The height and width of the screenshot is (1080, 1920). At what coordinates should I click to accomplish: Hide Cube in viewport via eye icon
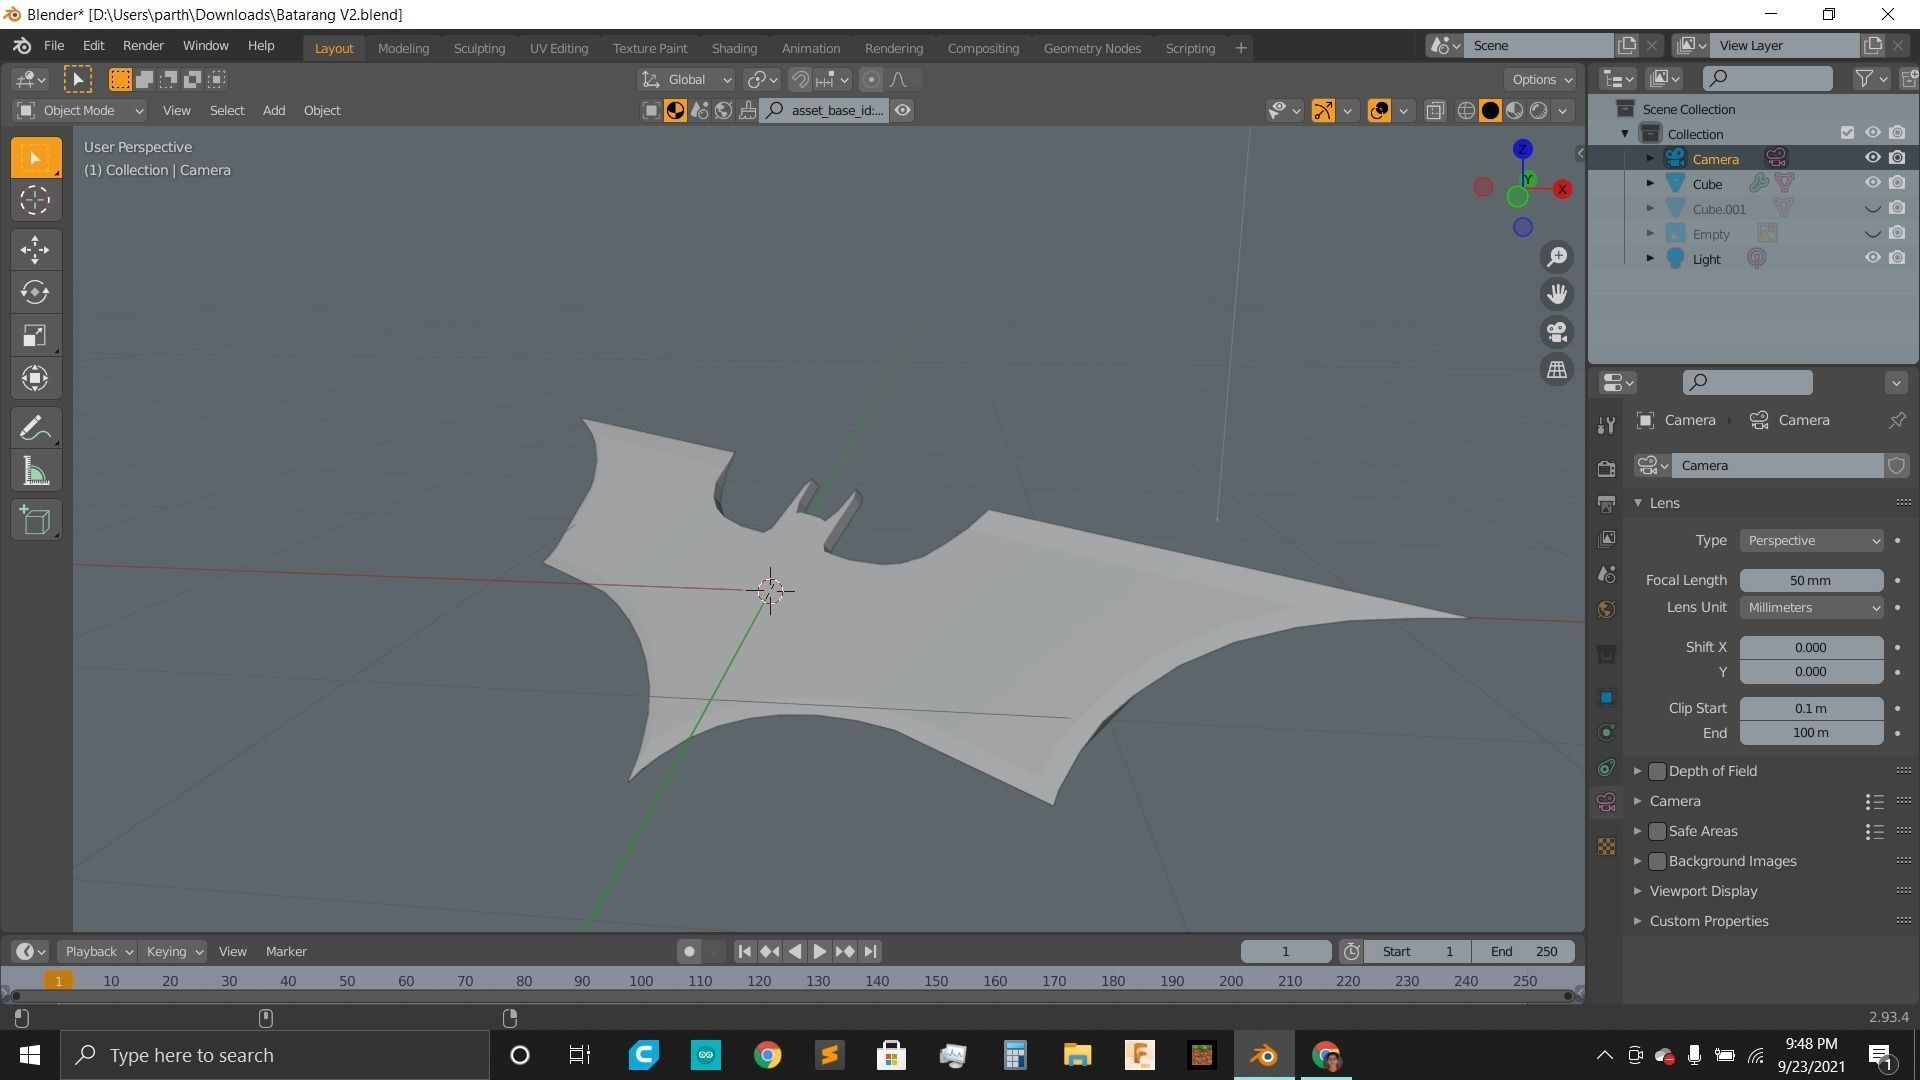tap(1873, 183)
